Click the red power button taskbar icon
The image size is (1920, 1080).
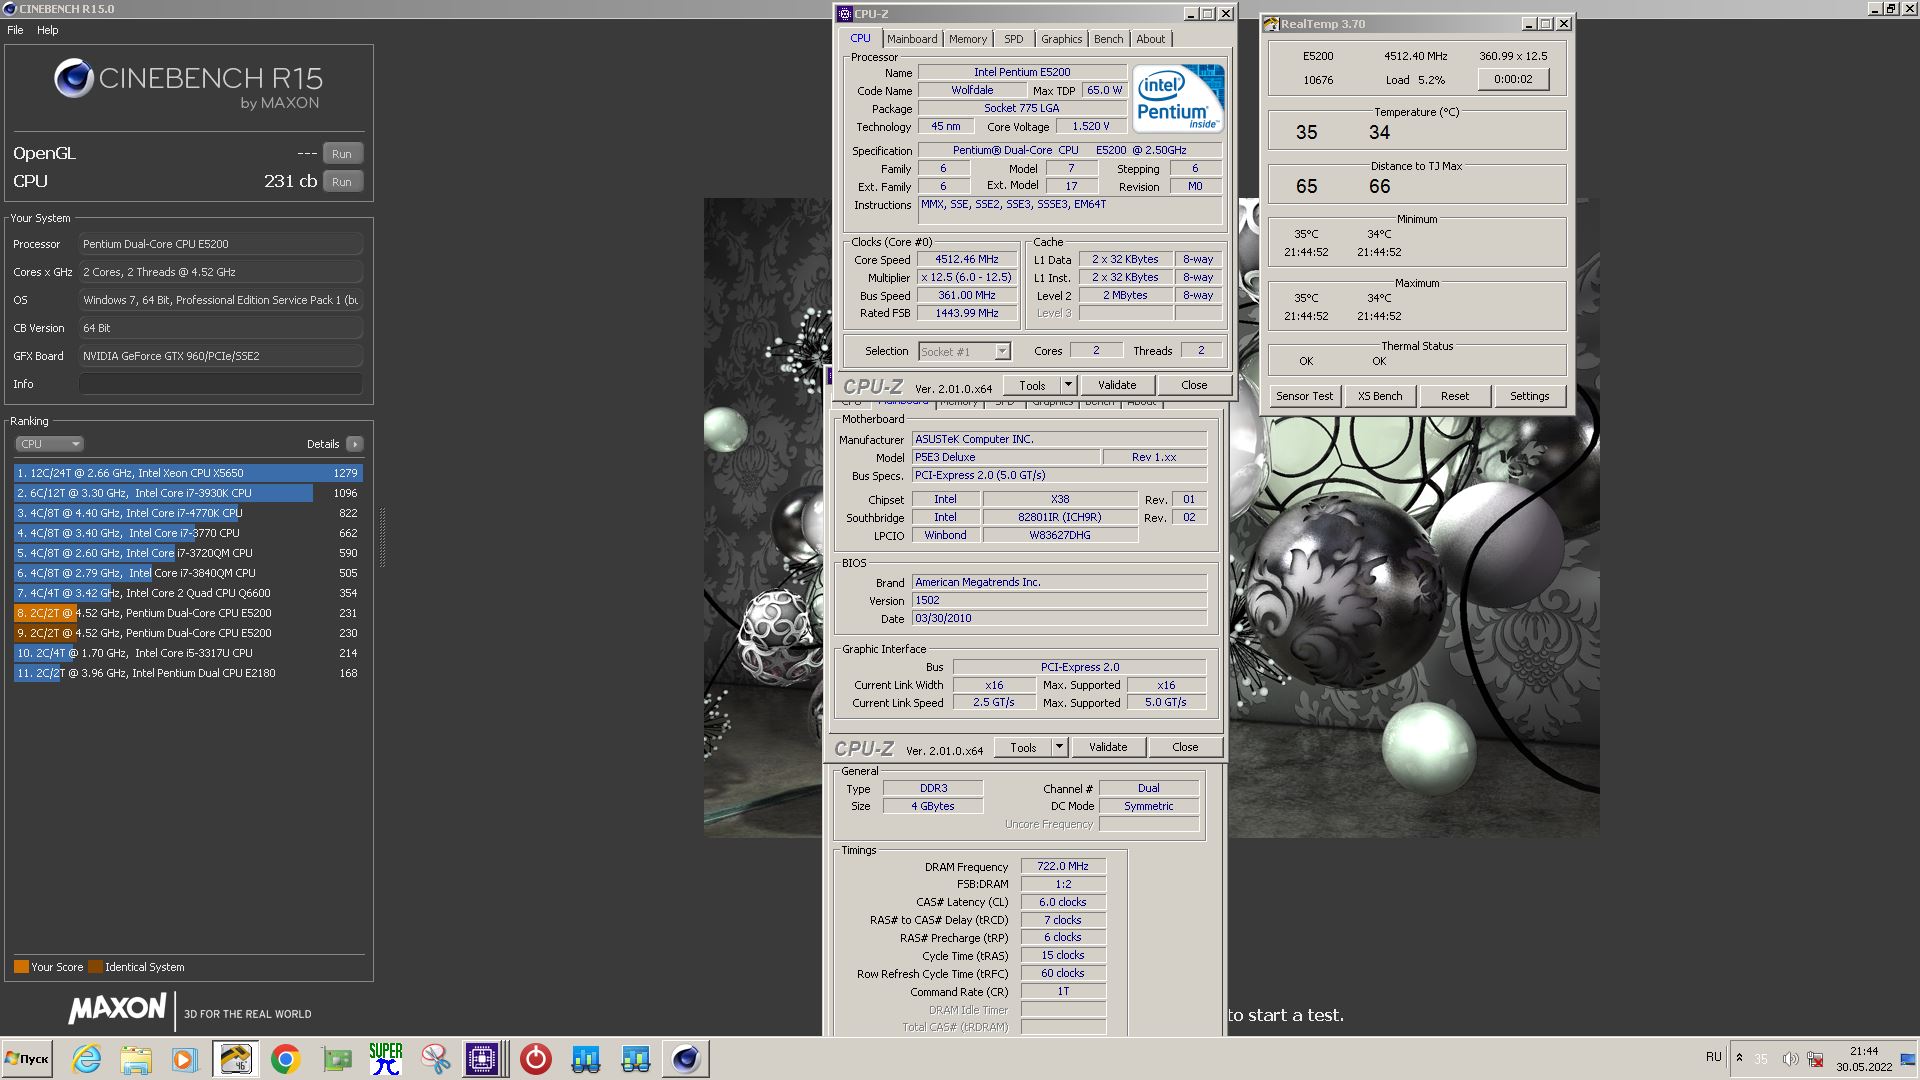tap(536, 1059)
